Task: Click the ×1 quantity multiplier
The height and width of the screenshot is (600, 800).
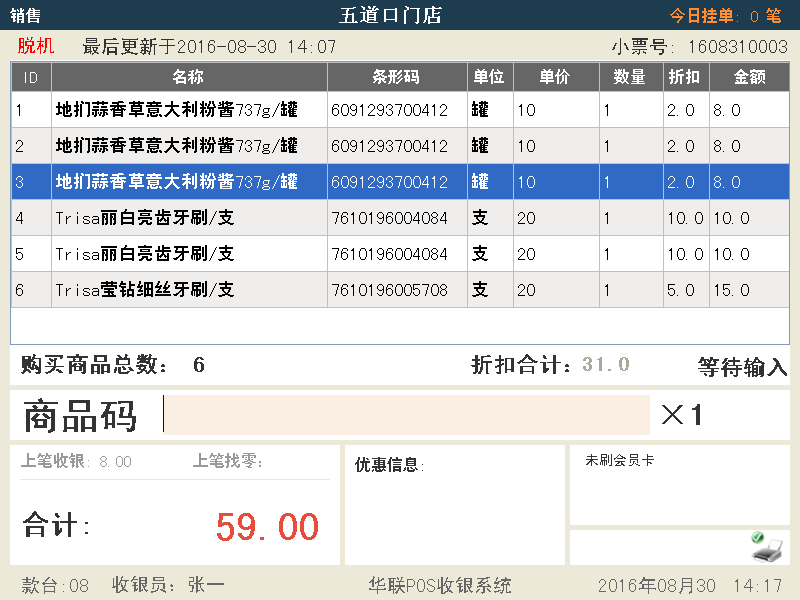Action: pyautogui.click(x=682, y=414)
